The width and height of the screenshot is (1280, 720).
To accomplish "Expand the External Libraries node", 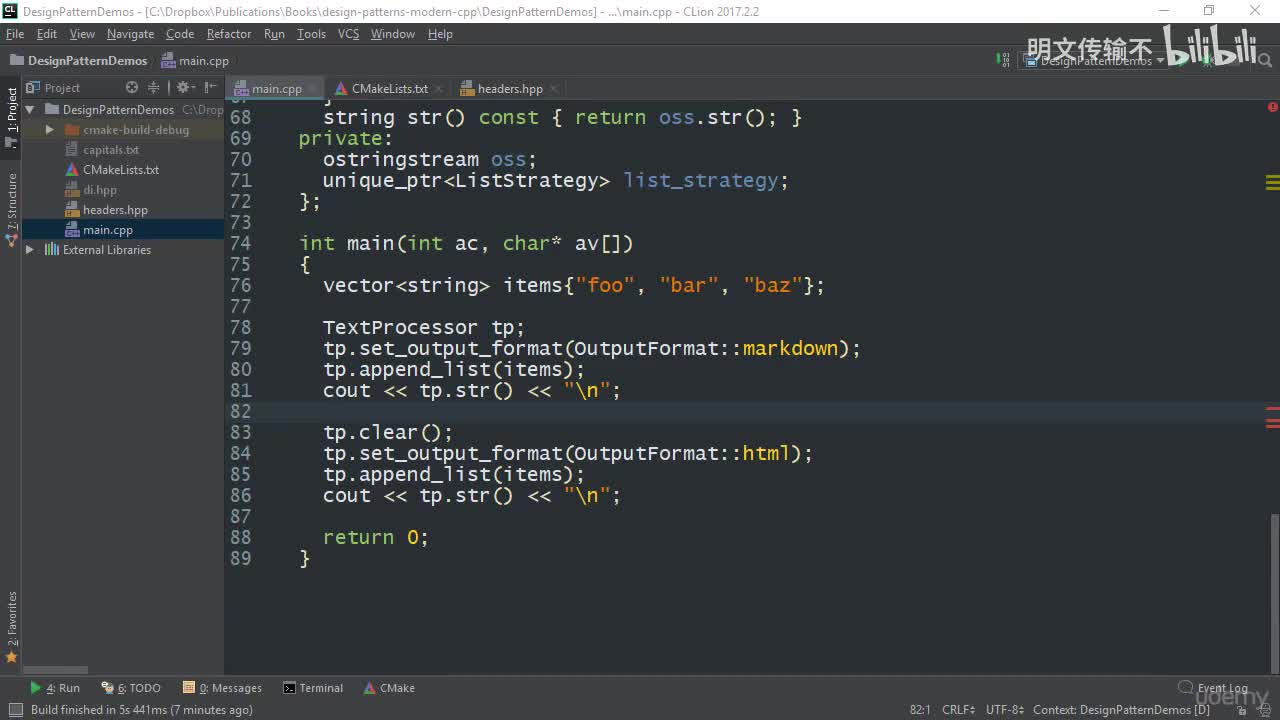I will (30, 250).
